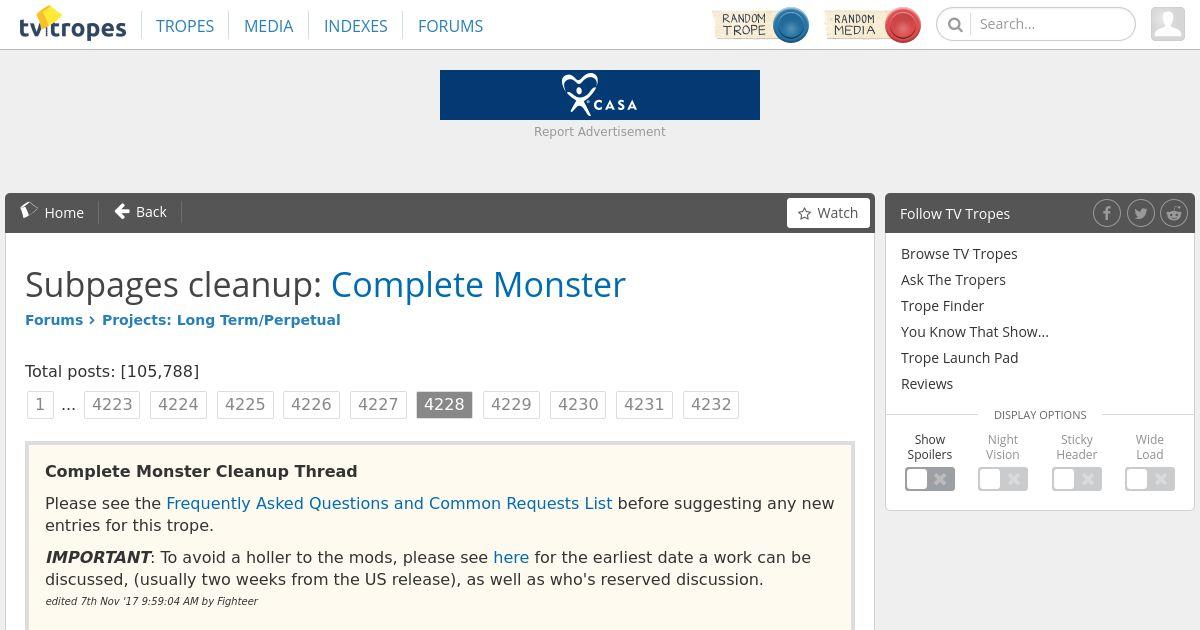Go to page 4229
1200x630 pixels.
(511, 404)
